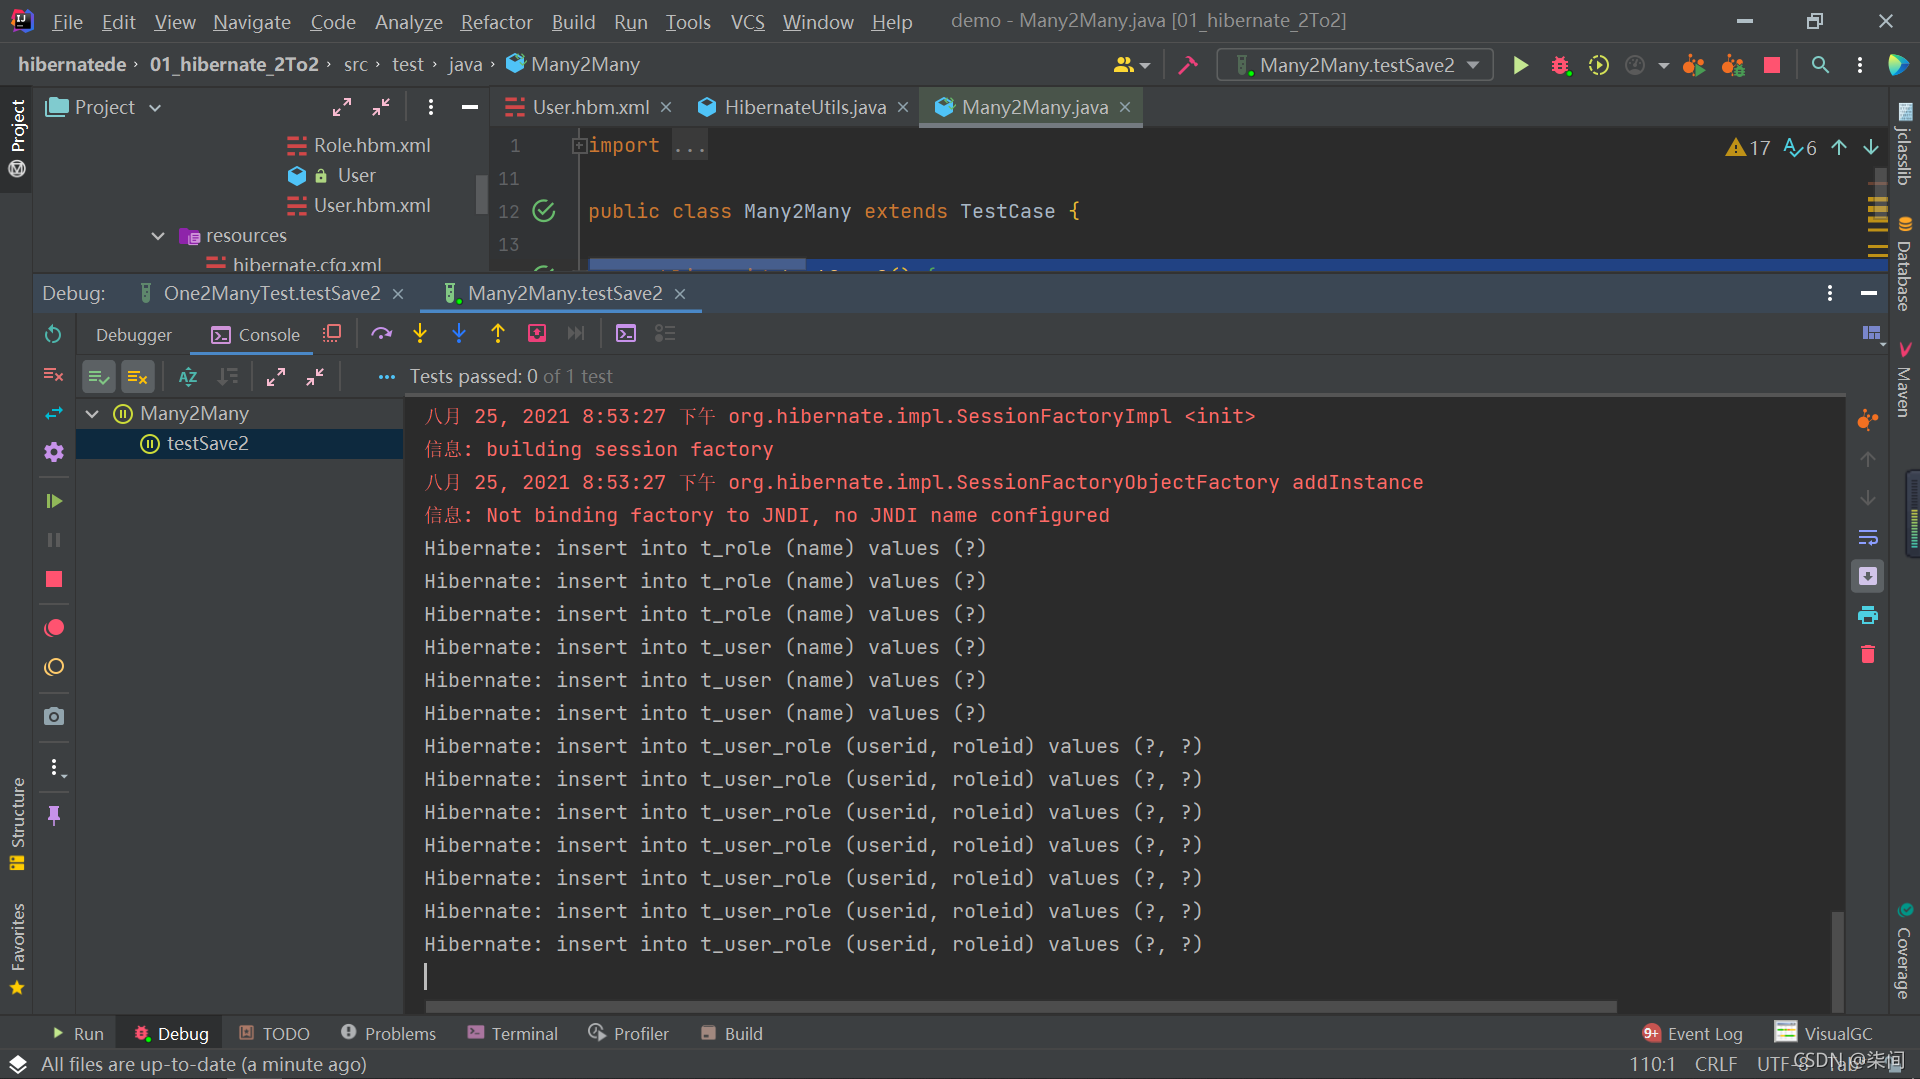Open the Refactor menu

496,22
